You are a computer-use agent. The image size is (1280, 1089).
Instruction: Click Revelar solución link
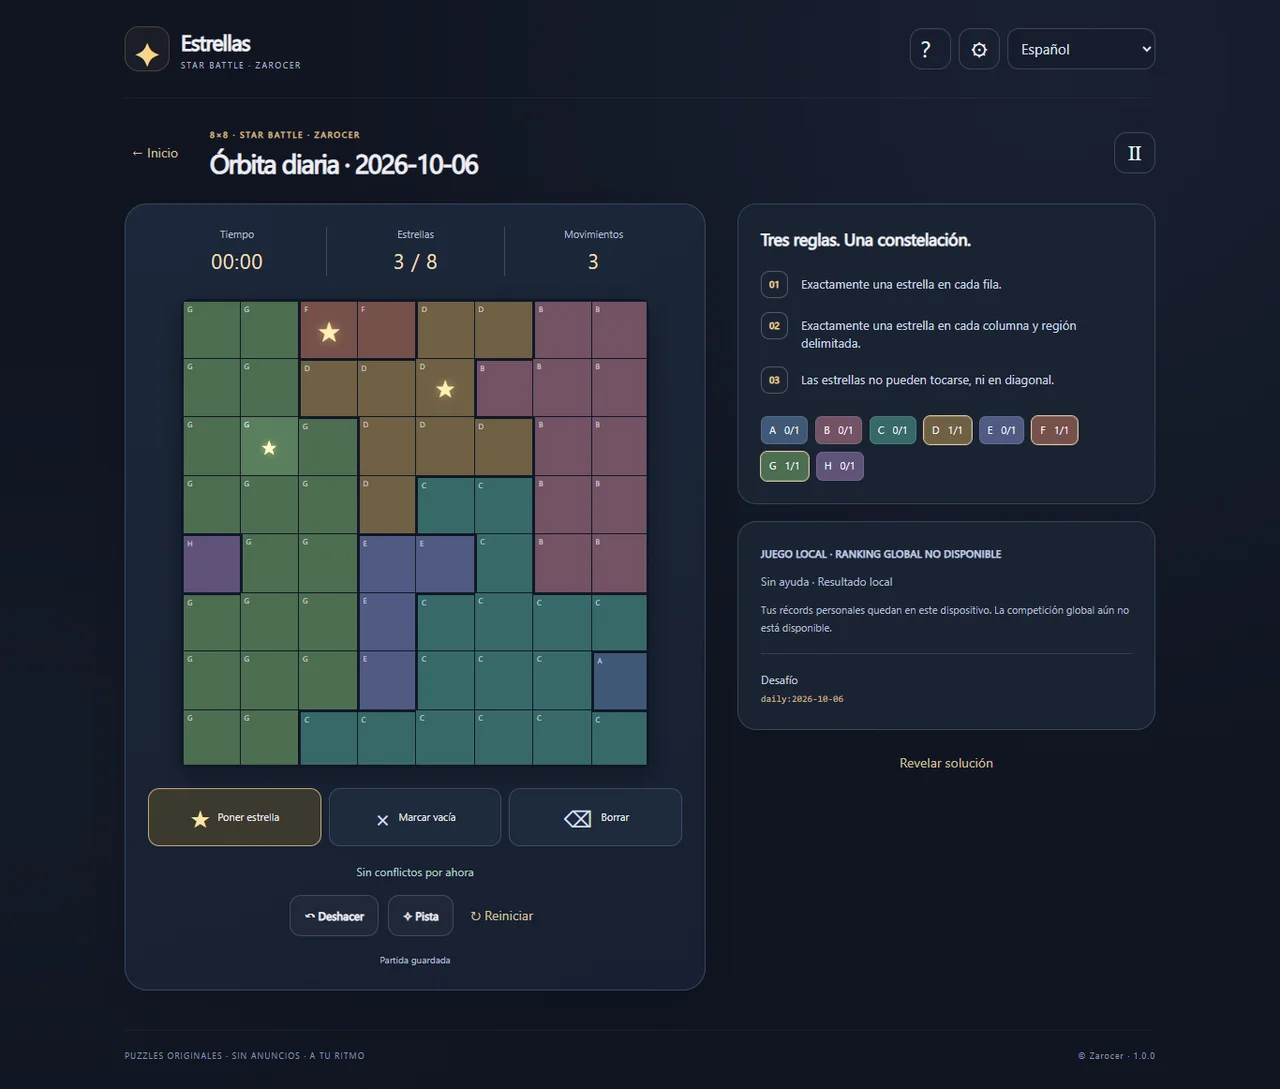946,763
